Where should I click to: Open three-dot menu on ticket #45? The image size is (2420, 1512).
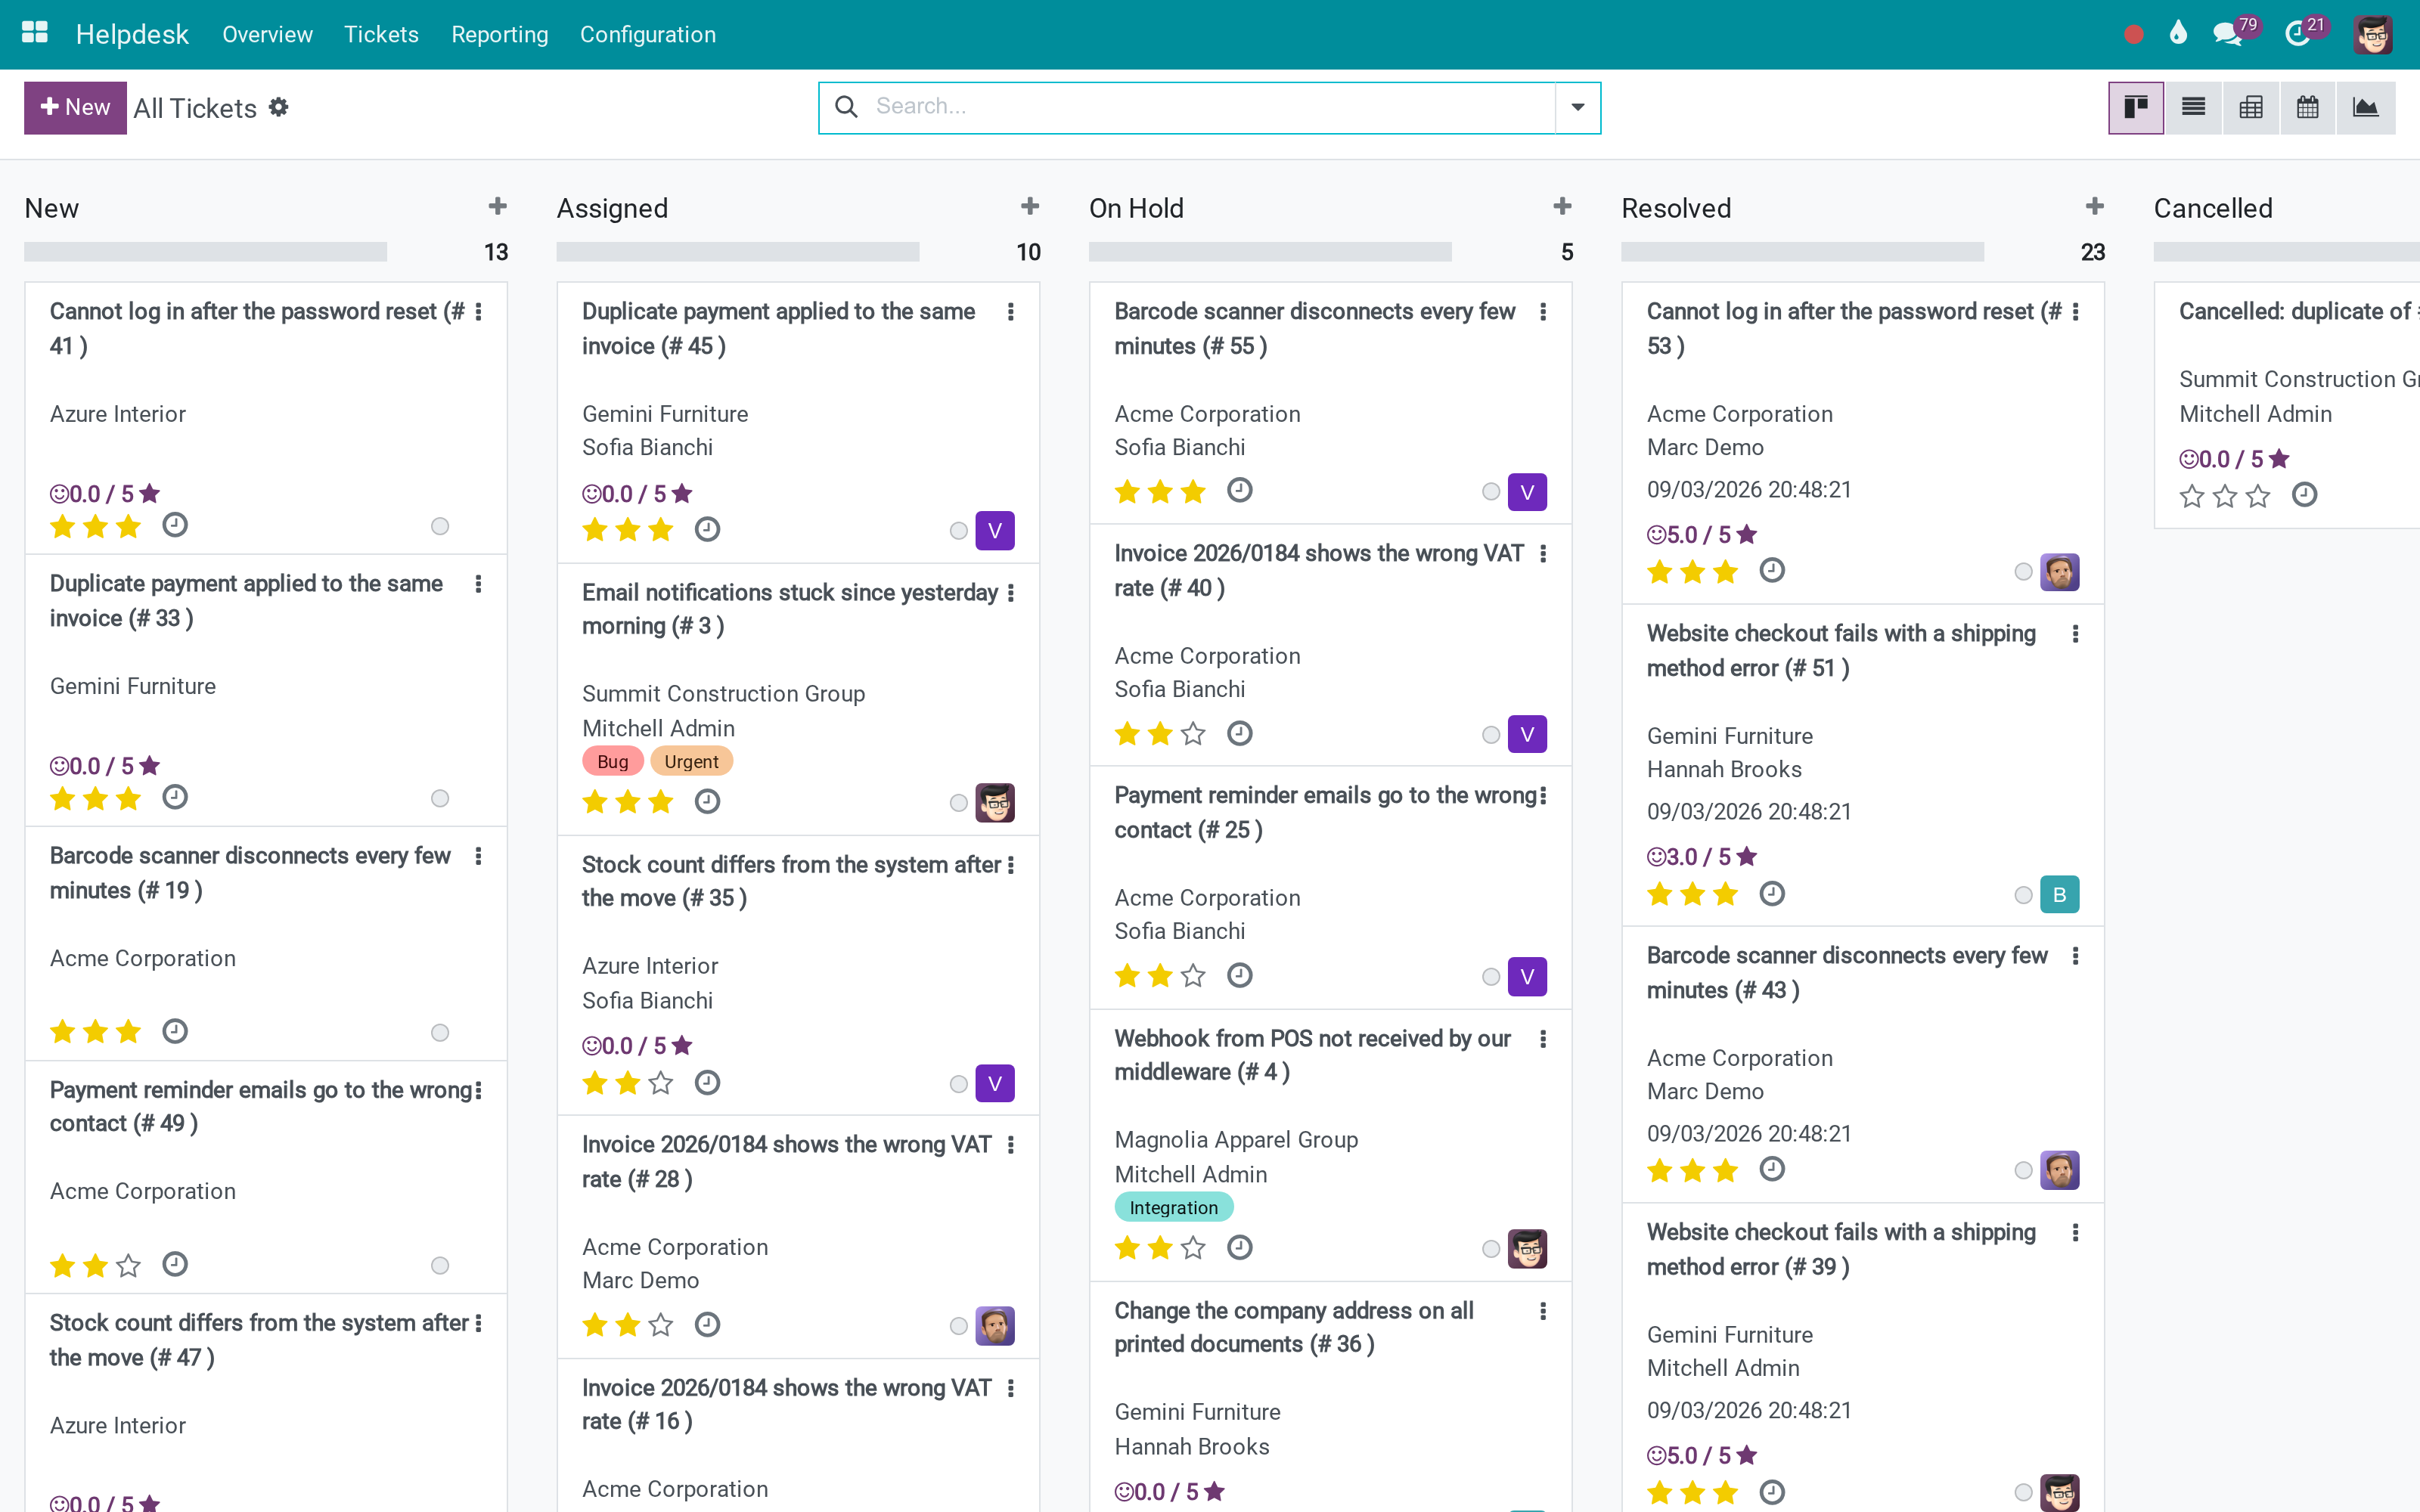pos(1011,312)
